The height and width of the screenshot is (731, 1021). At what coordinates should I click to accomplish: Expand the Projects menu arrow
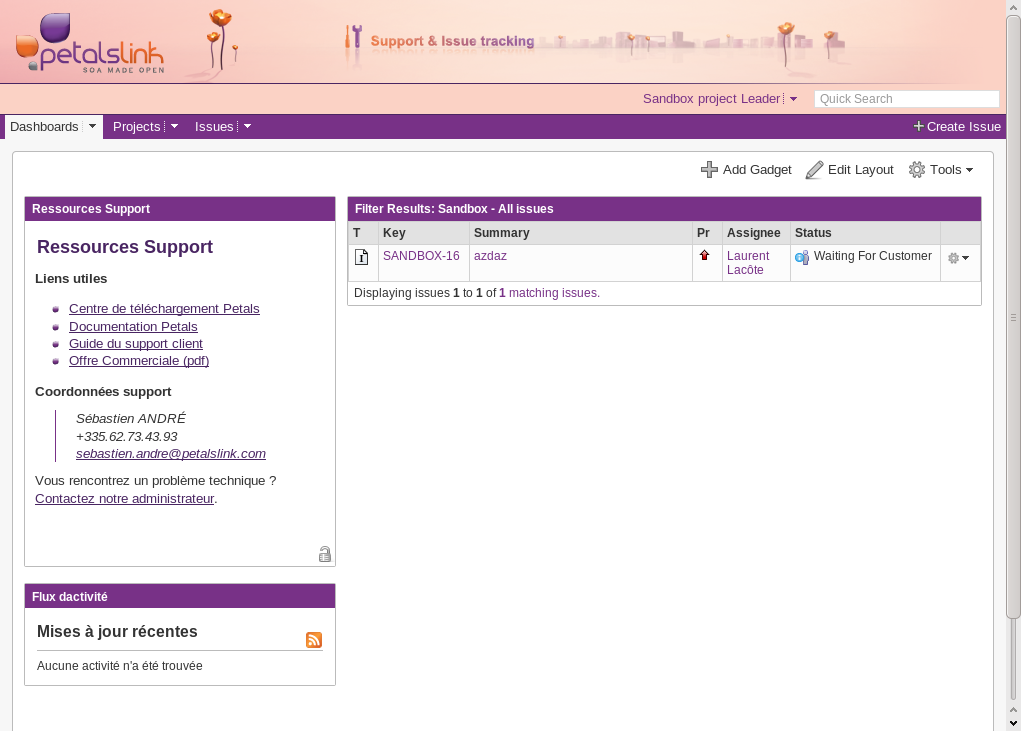(174, 127)
